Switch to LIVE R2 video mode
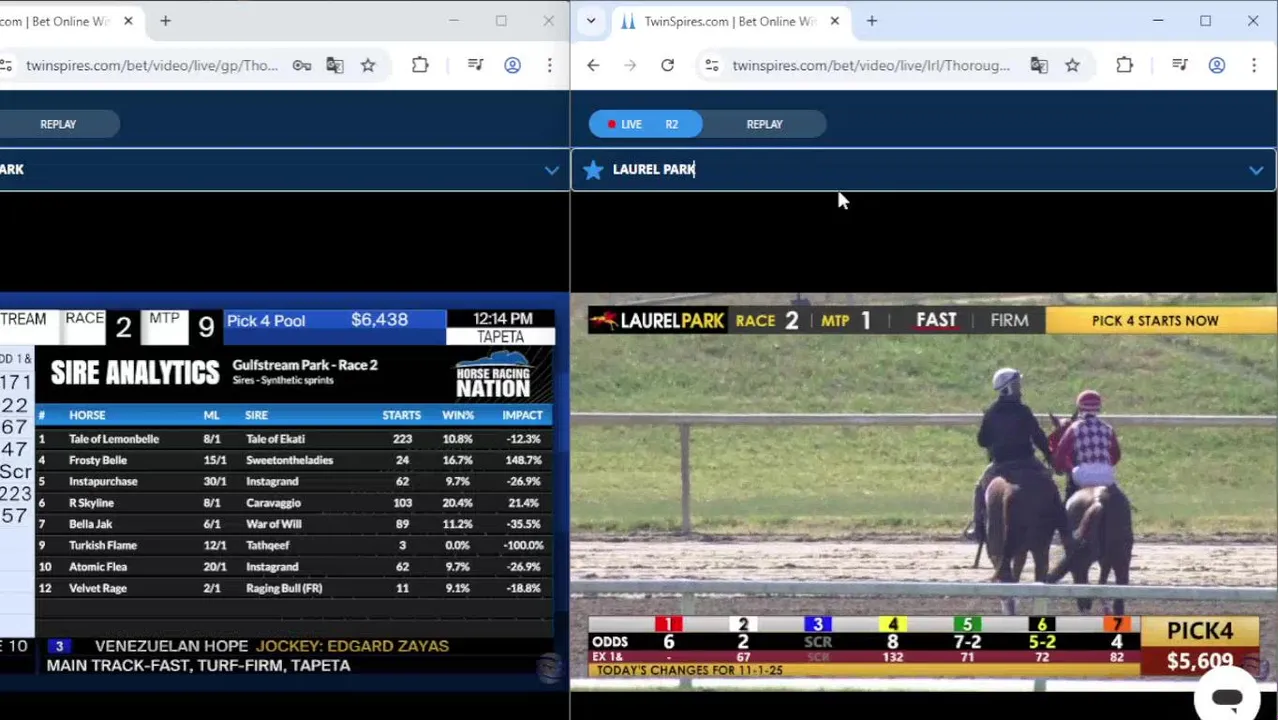 [x=645, y=124]
